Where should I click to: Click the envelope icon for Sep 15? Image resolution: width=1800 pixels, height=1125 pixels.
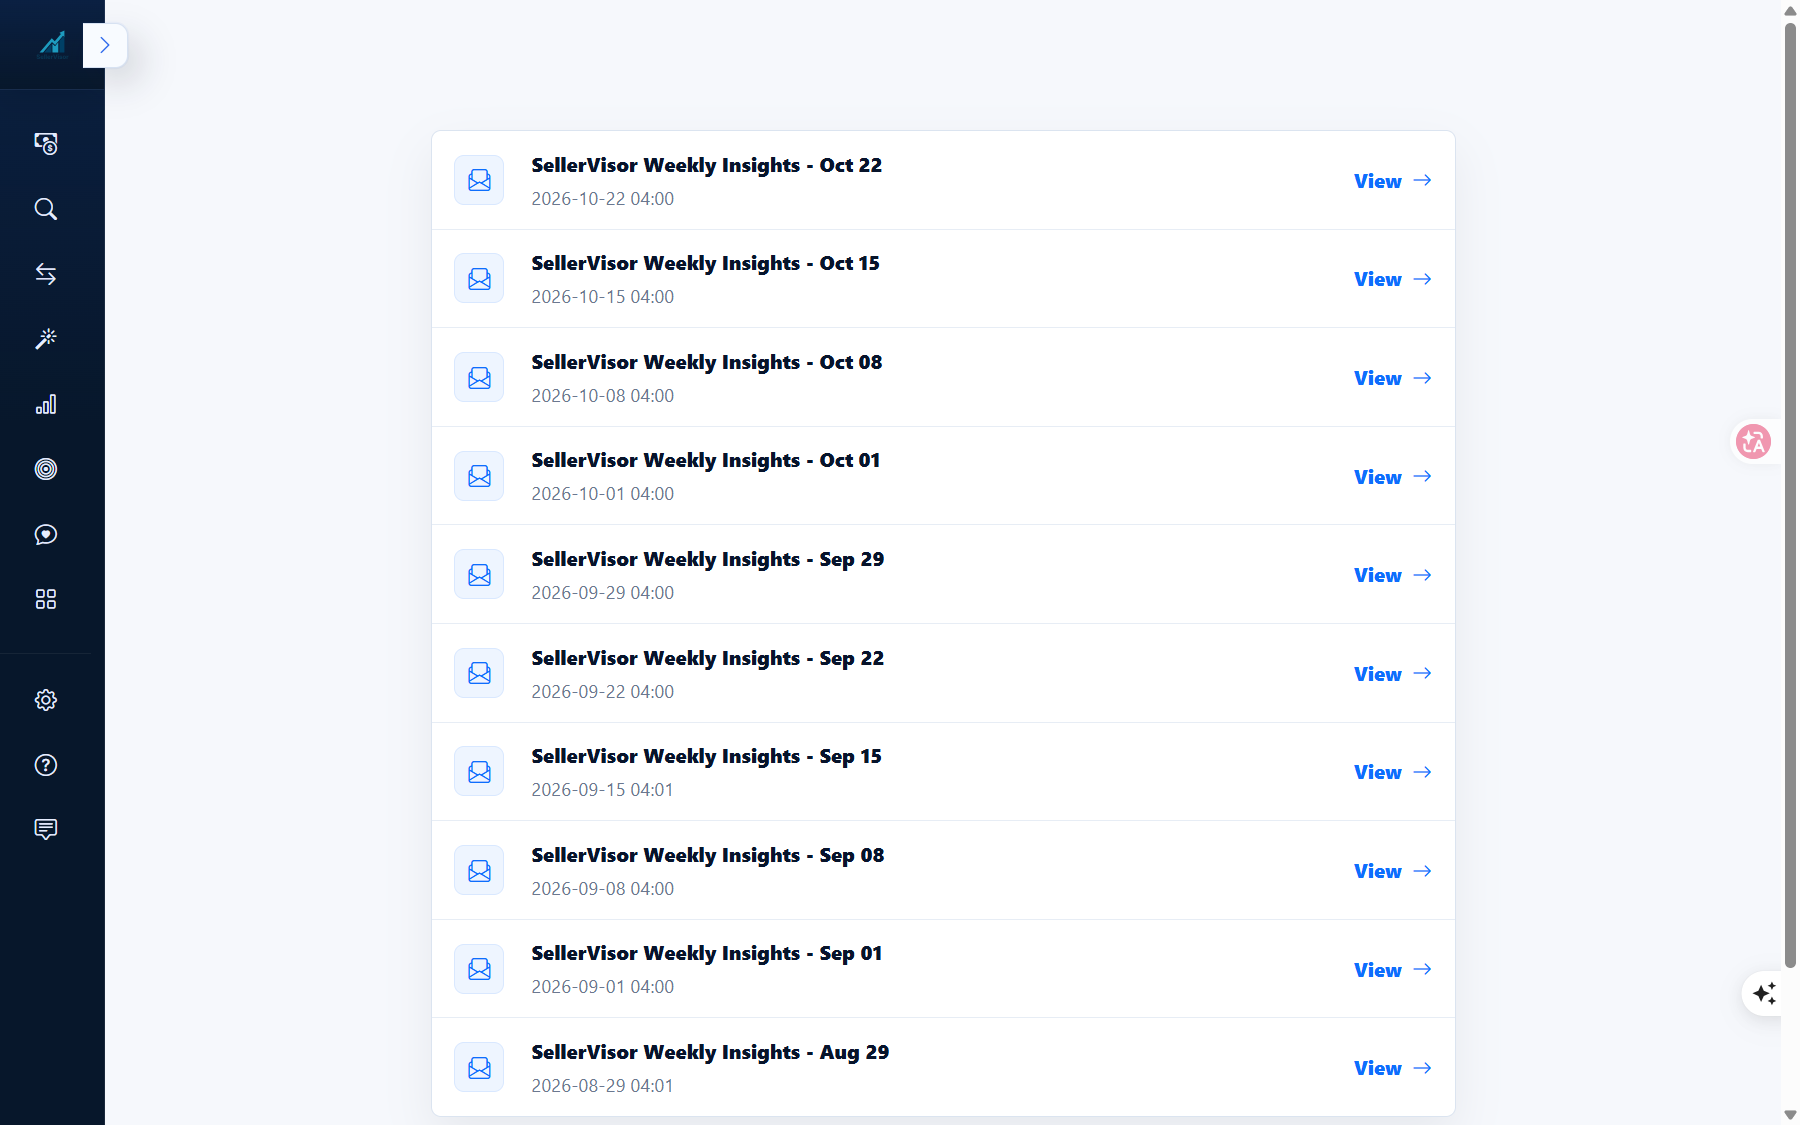pyautogui.click(x=479, y=771)
